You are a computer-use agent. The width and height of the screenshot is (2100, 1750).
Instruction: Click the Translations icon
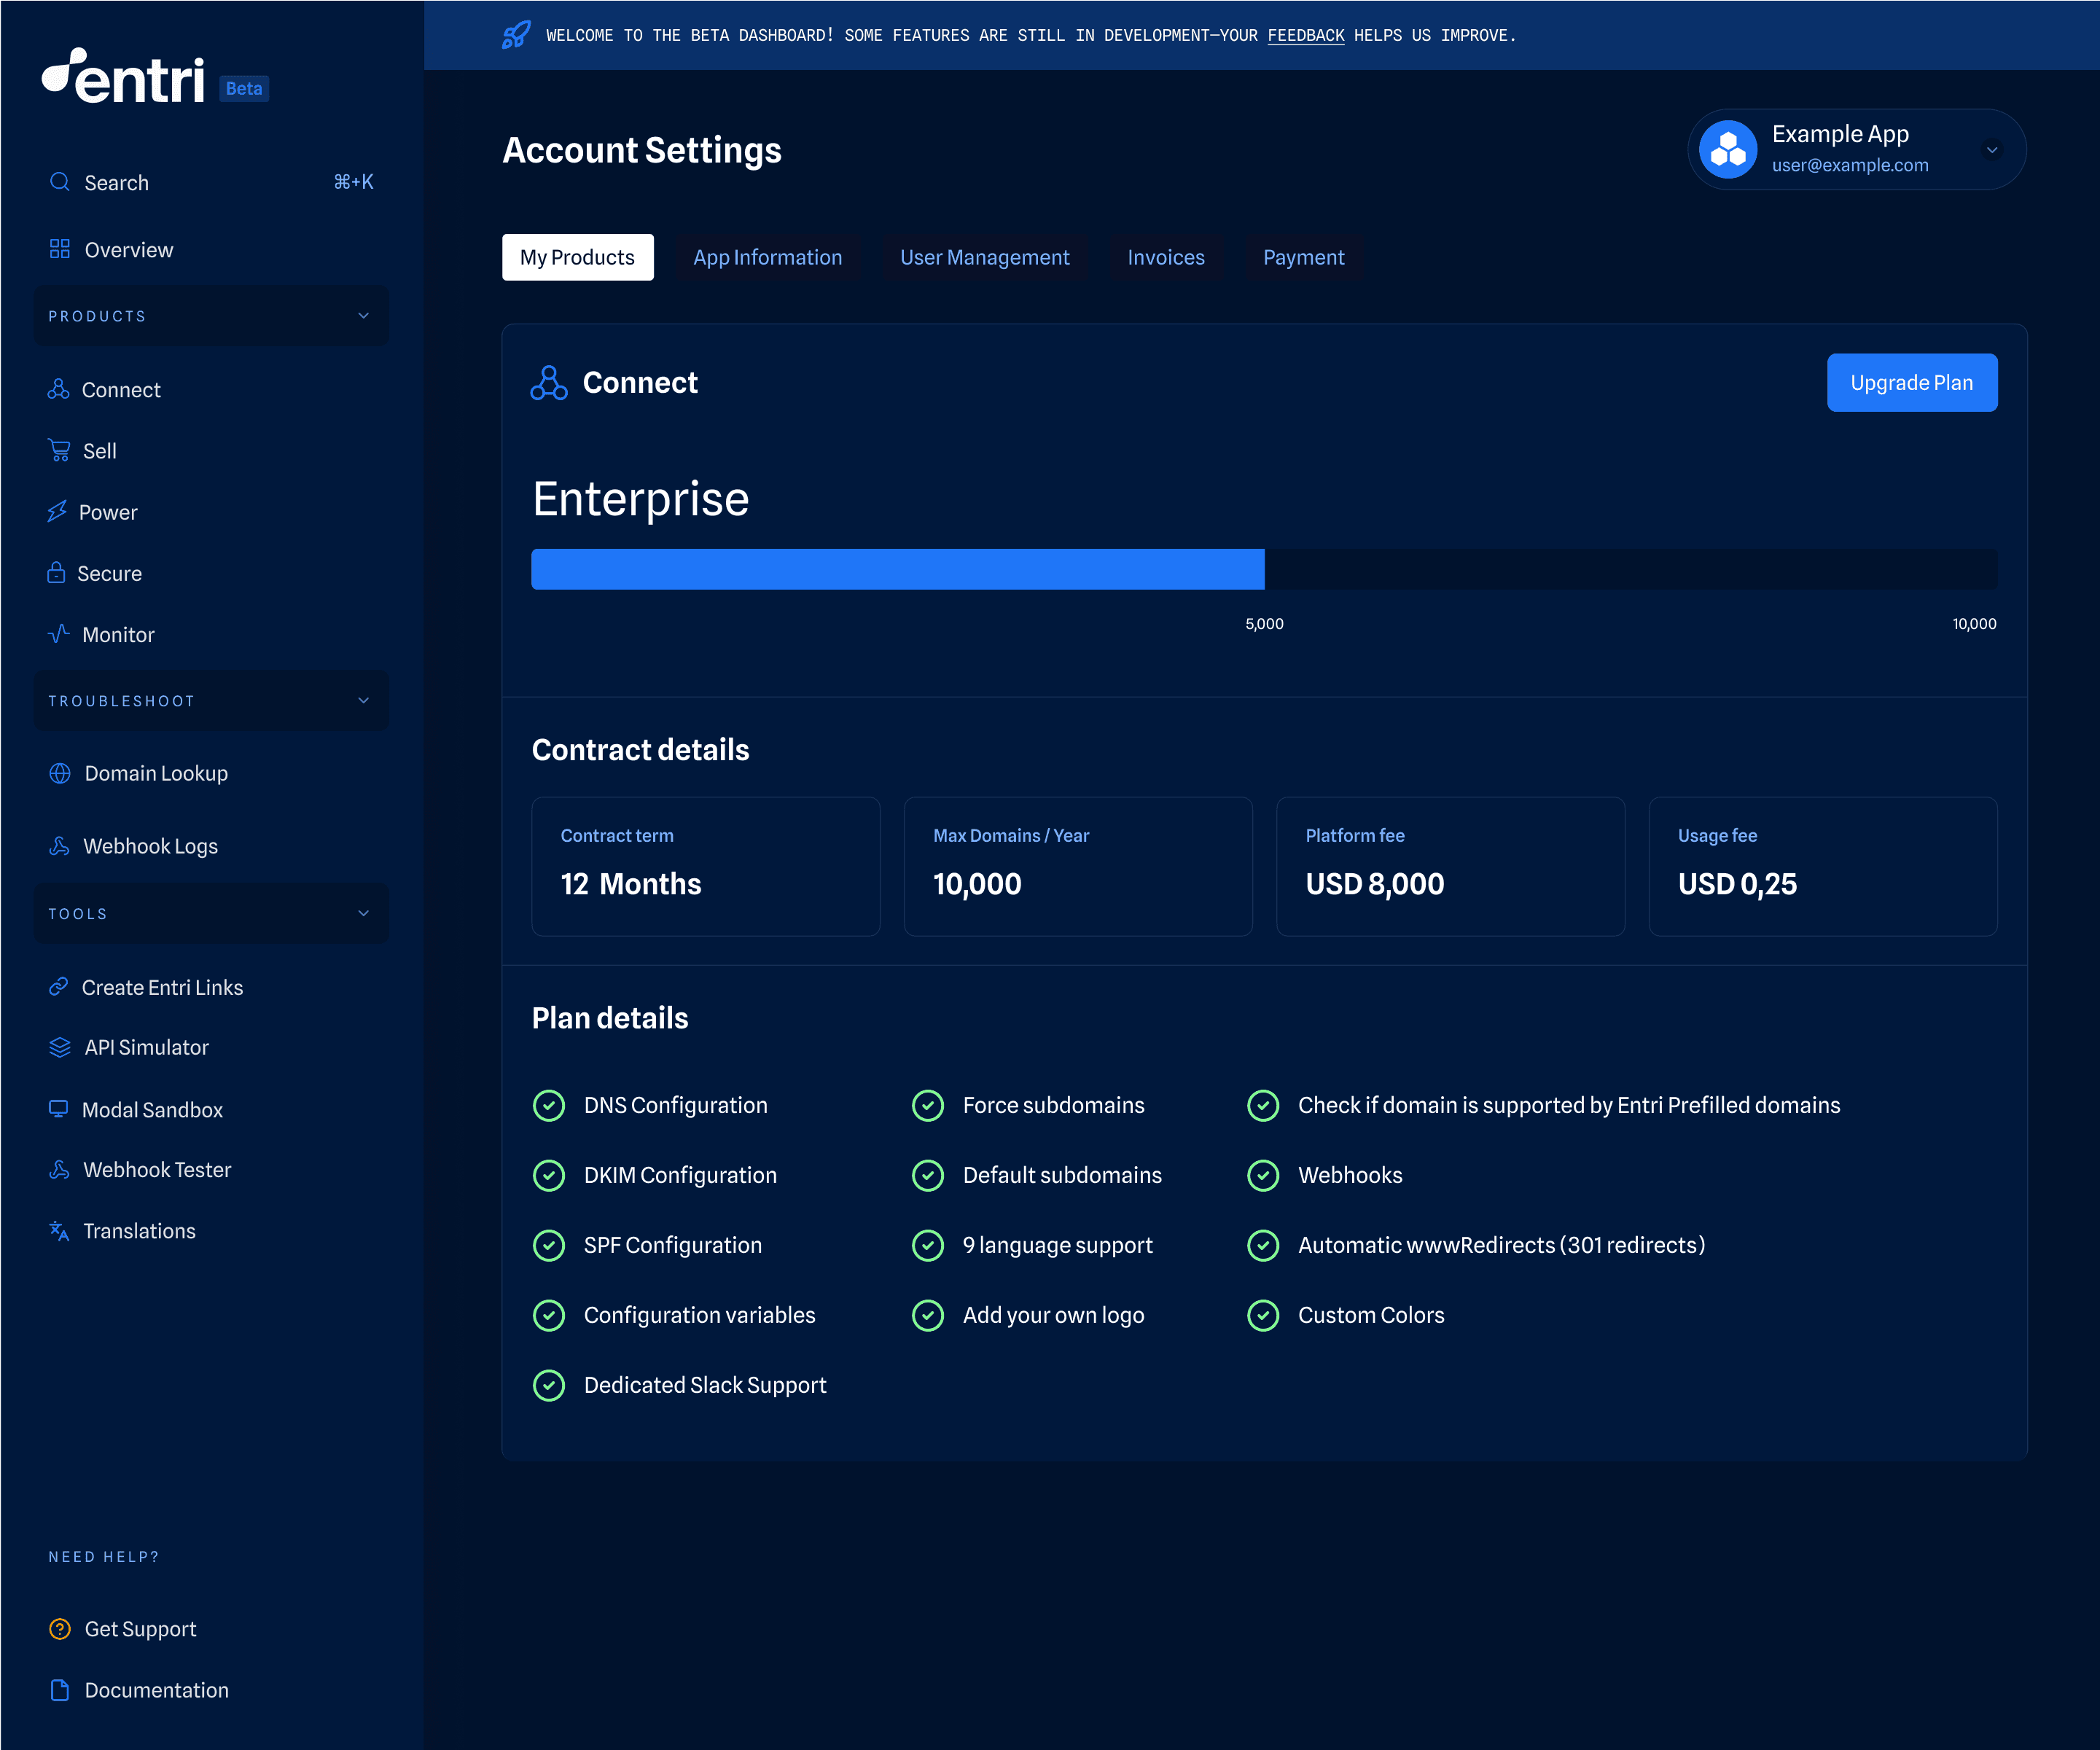click(59, 1230)
